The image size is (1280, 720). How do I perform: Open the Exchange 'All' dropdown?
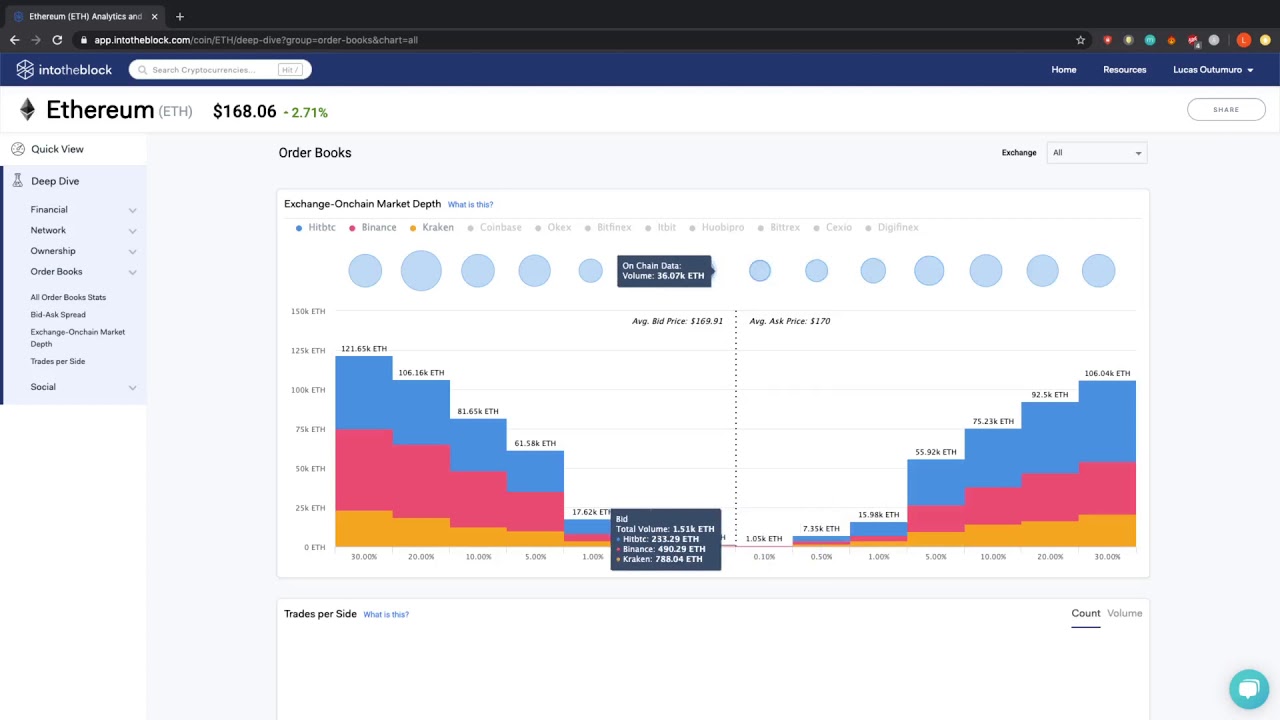[1096, 153]
